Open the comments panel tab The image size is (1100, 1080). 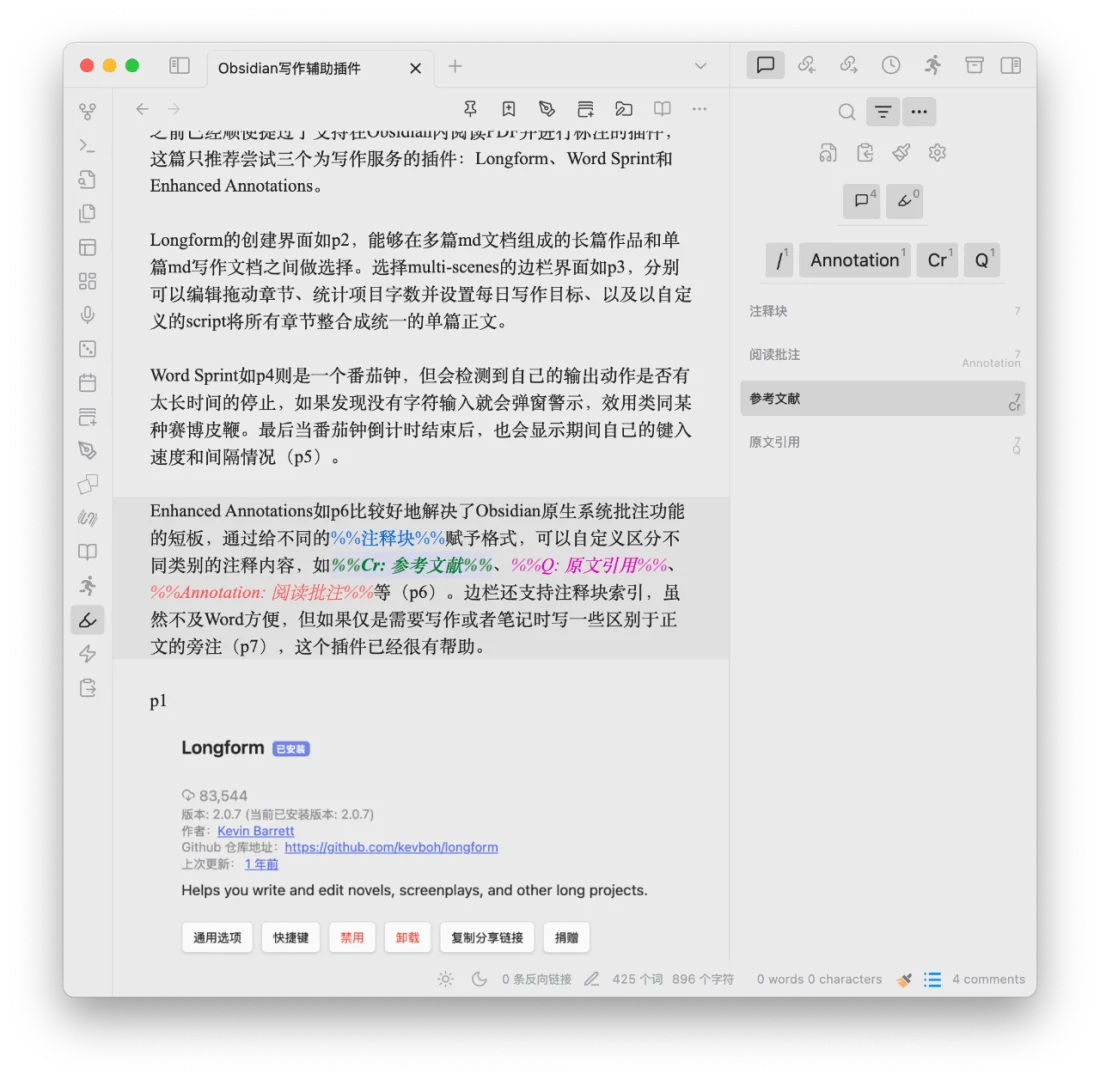tap(765, 65)
